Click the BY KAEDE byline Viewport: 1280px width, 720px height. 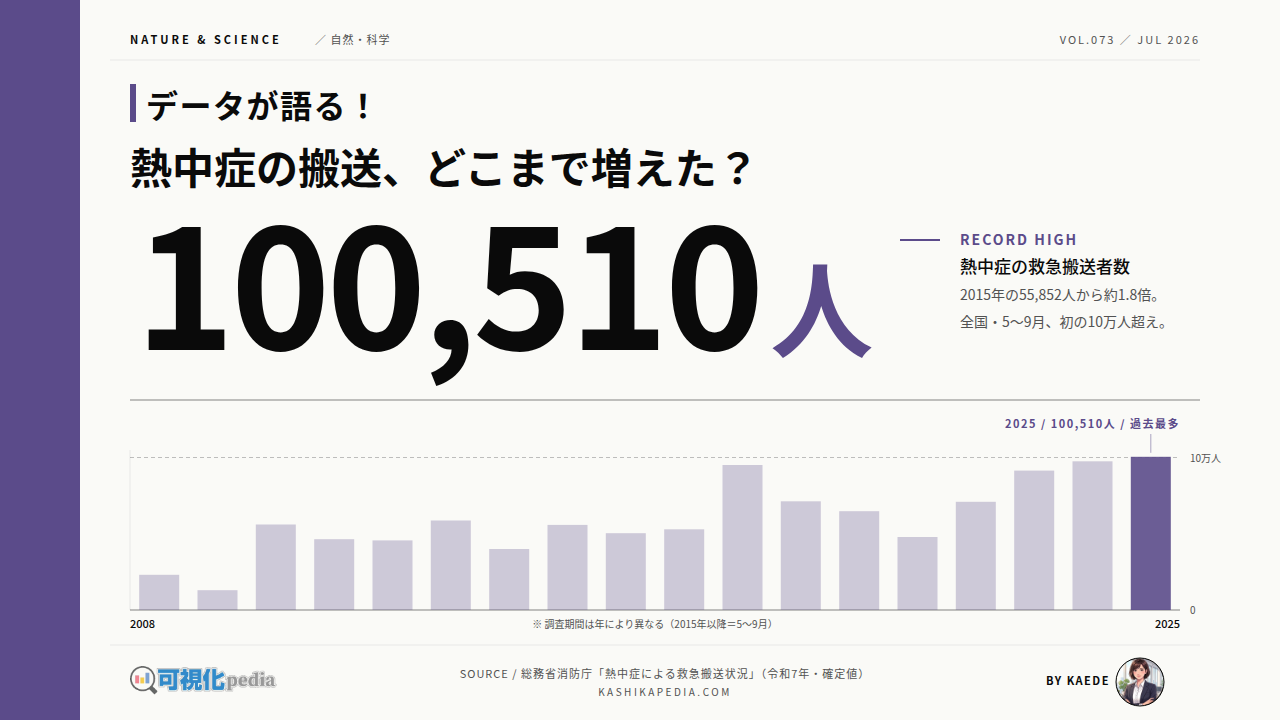1077,681
